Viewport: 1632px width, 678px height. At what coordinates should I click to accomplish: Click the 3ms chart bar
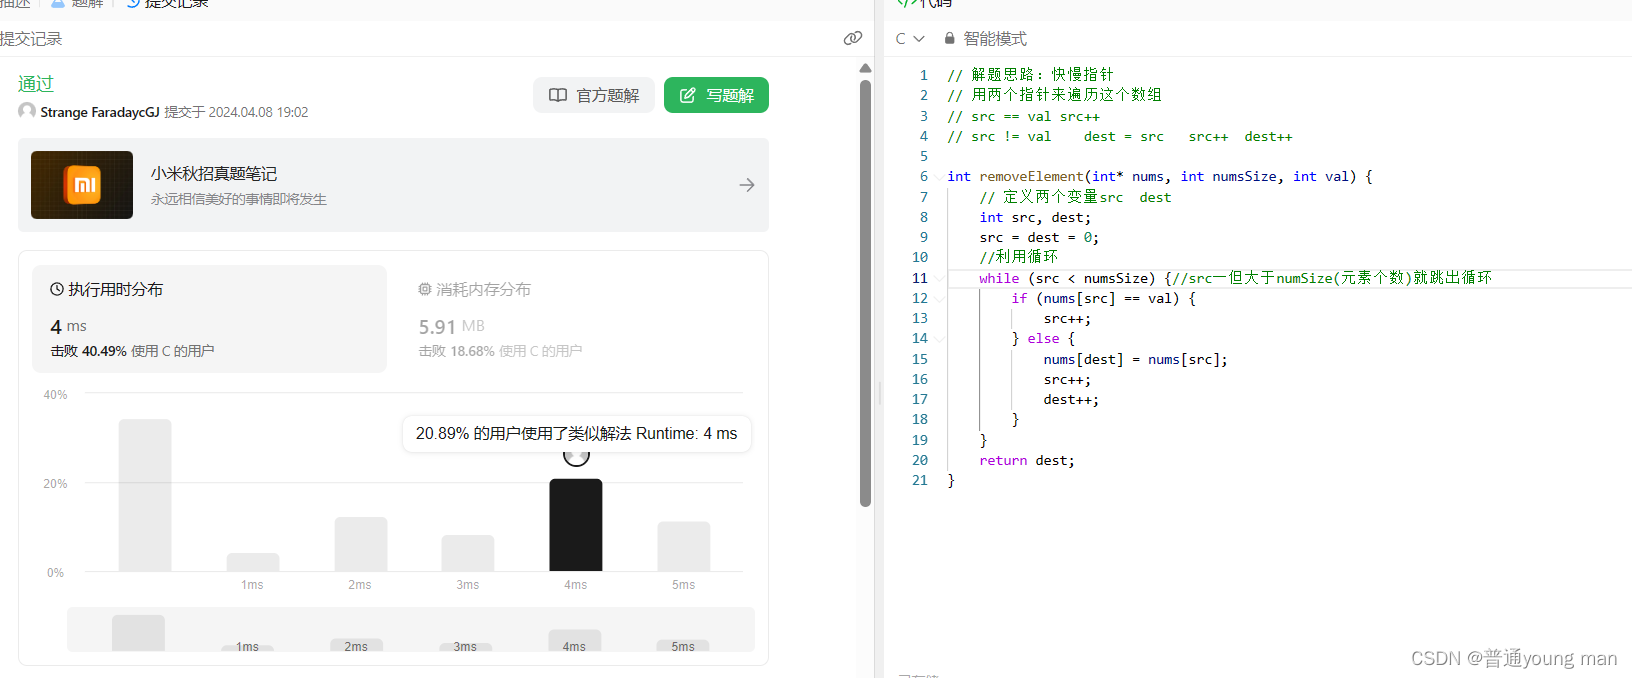pyautogui.click(x=468, y=553)
